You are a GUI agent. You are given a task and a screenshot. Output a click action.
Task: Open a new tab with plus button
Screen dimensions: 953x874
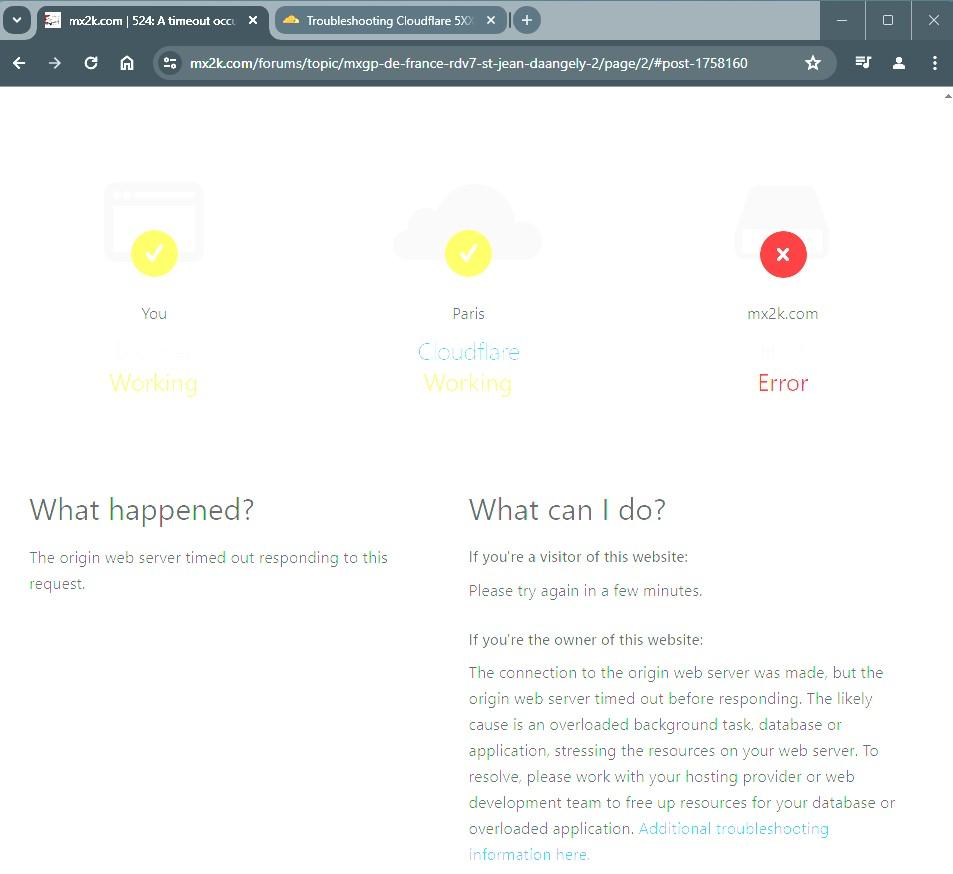point(527,21)
